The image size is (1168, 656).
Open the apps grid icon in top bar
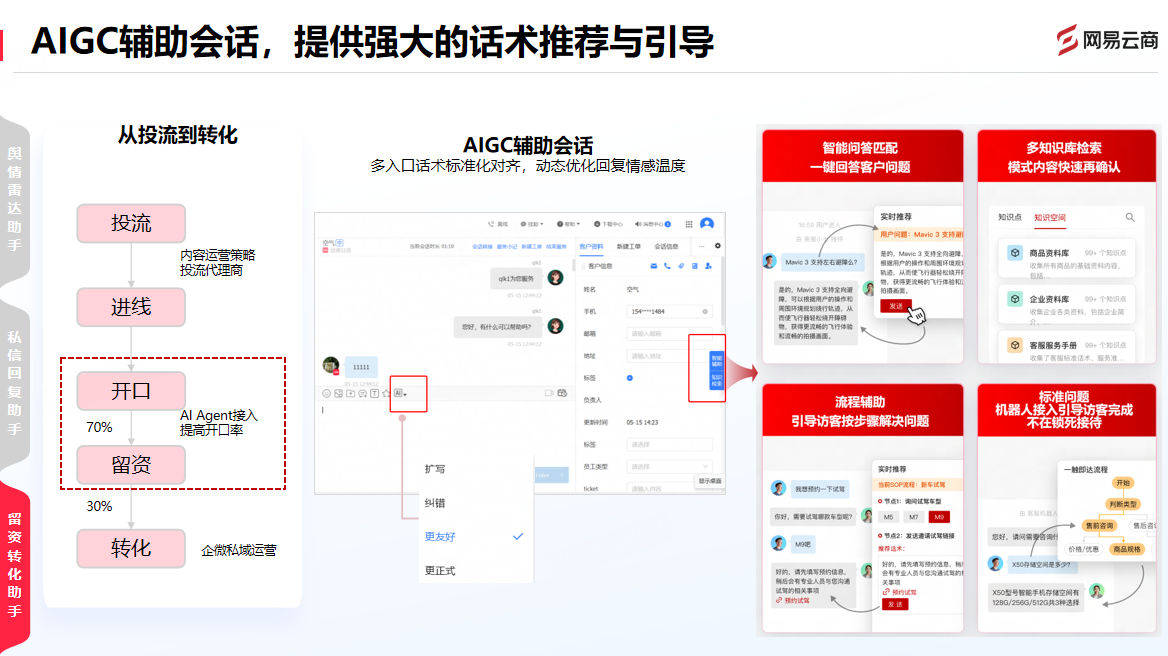click(x=689, y=224)
